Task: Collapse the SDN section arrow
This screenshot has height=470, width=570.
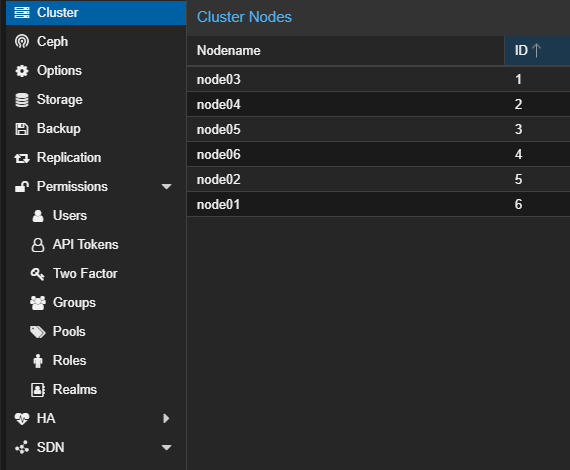Action: click(166, 447)
